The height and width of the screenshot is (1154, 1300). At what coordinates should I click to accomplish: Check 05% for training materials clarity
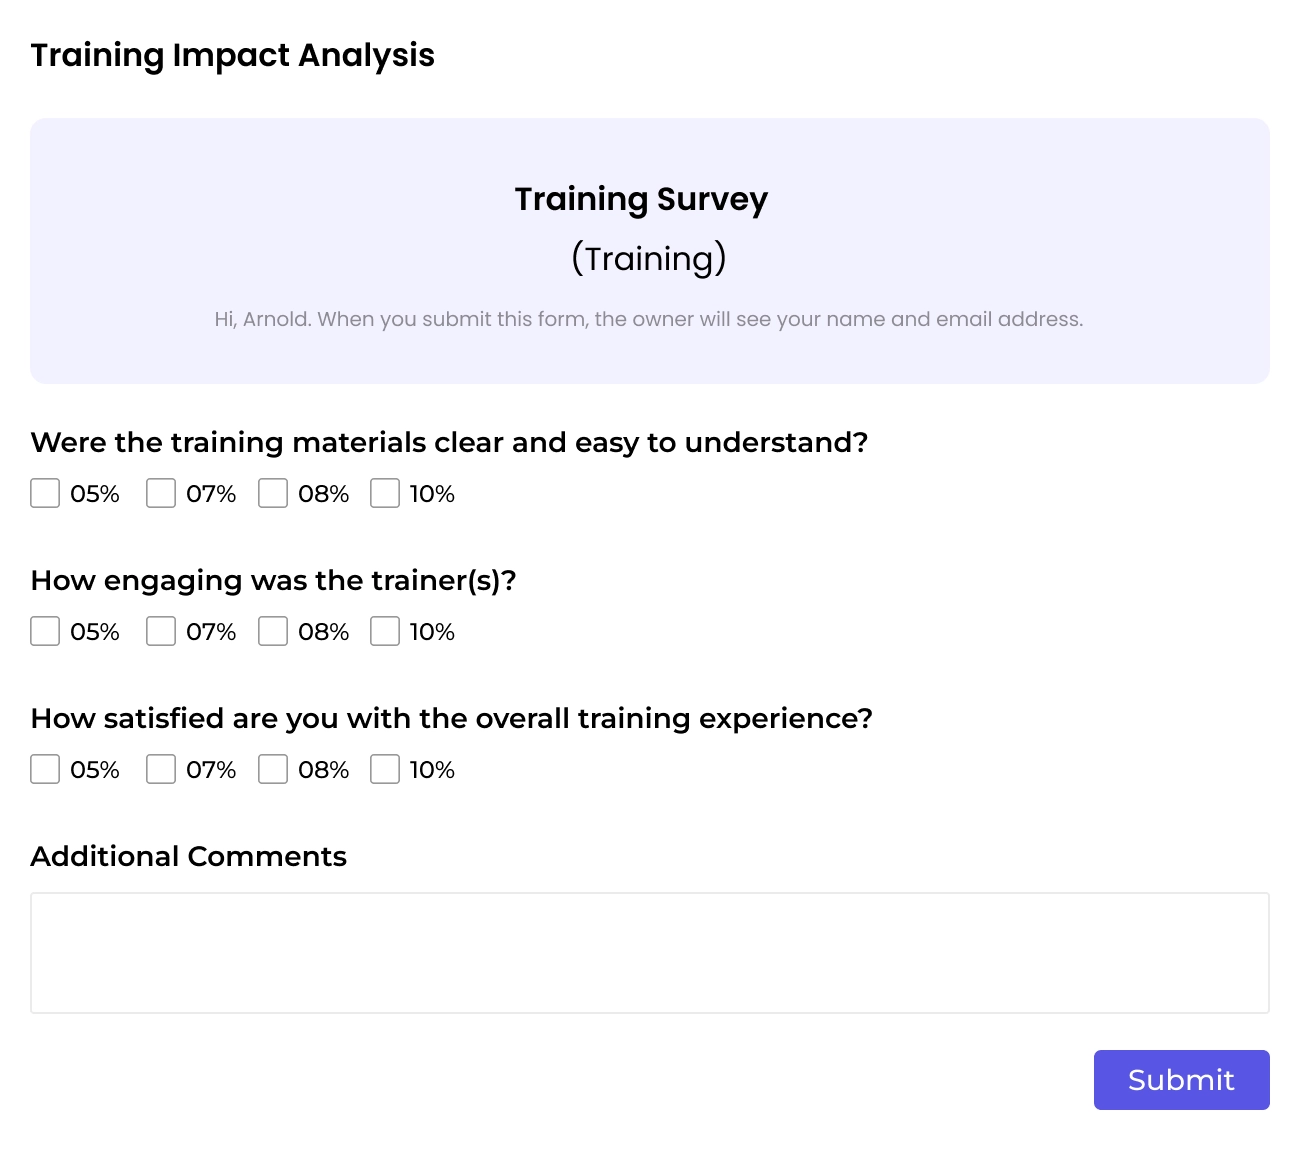(x=45, y=493)
